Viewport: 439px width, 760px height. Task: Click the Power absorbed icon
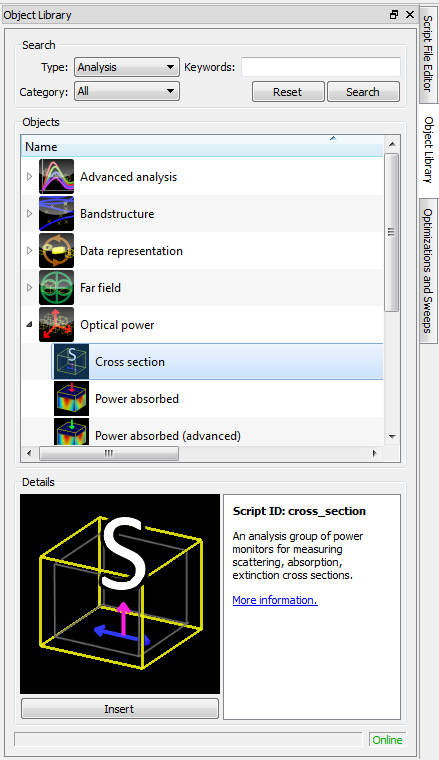click(x=71, y=398)
